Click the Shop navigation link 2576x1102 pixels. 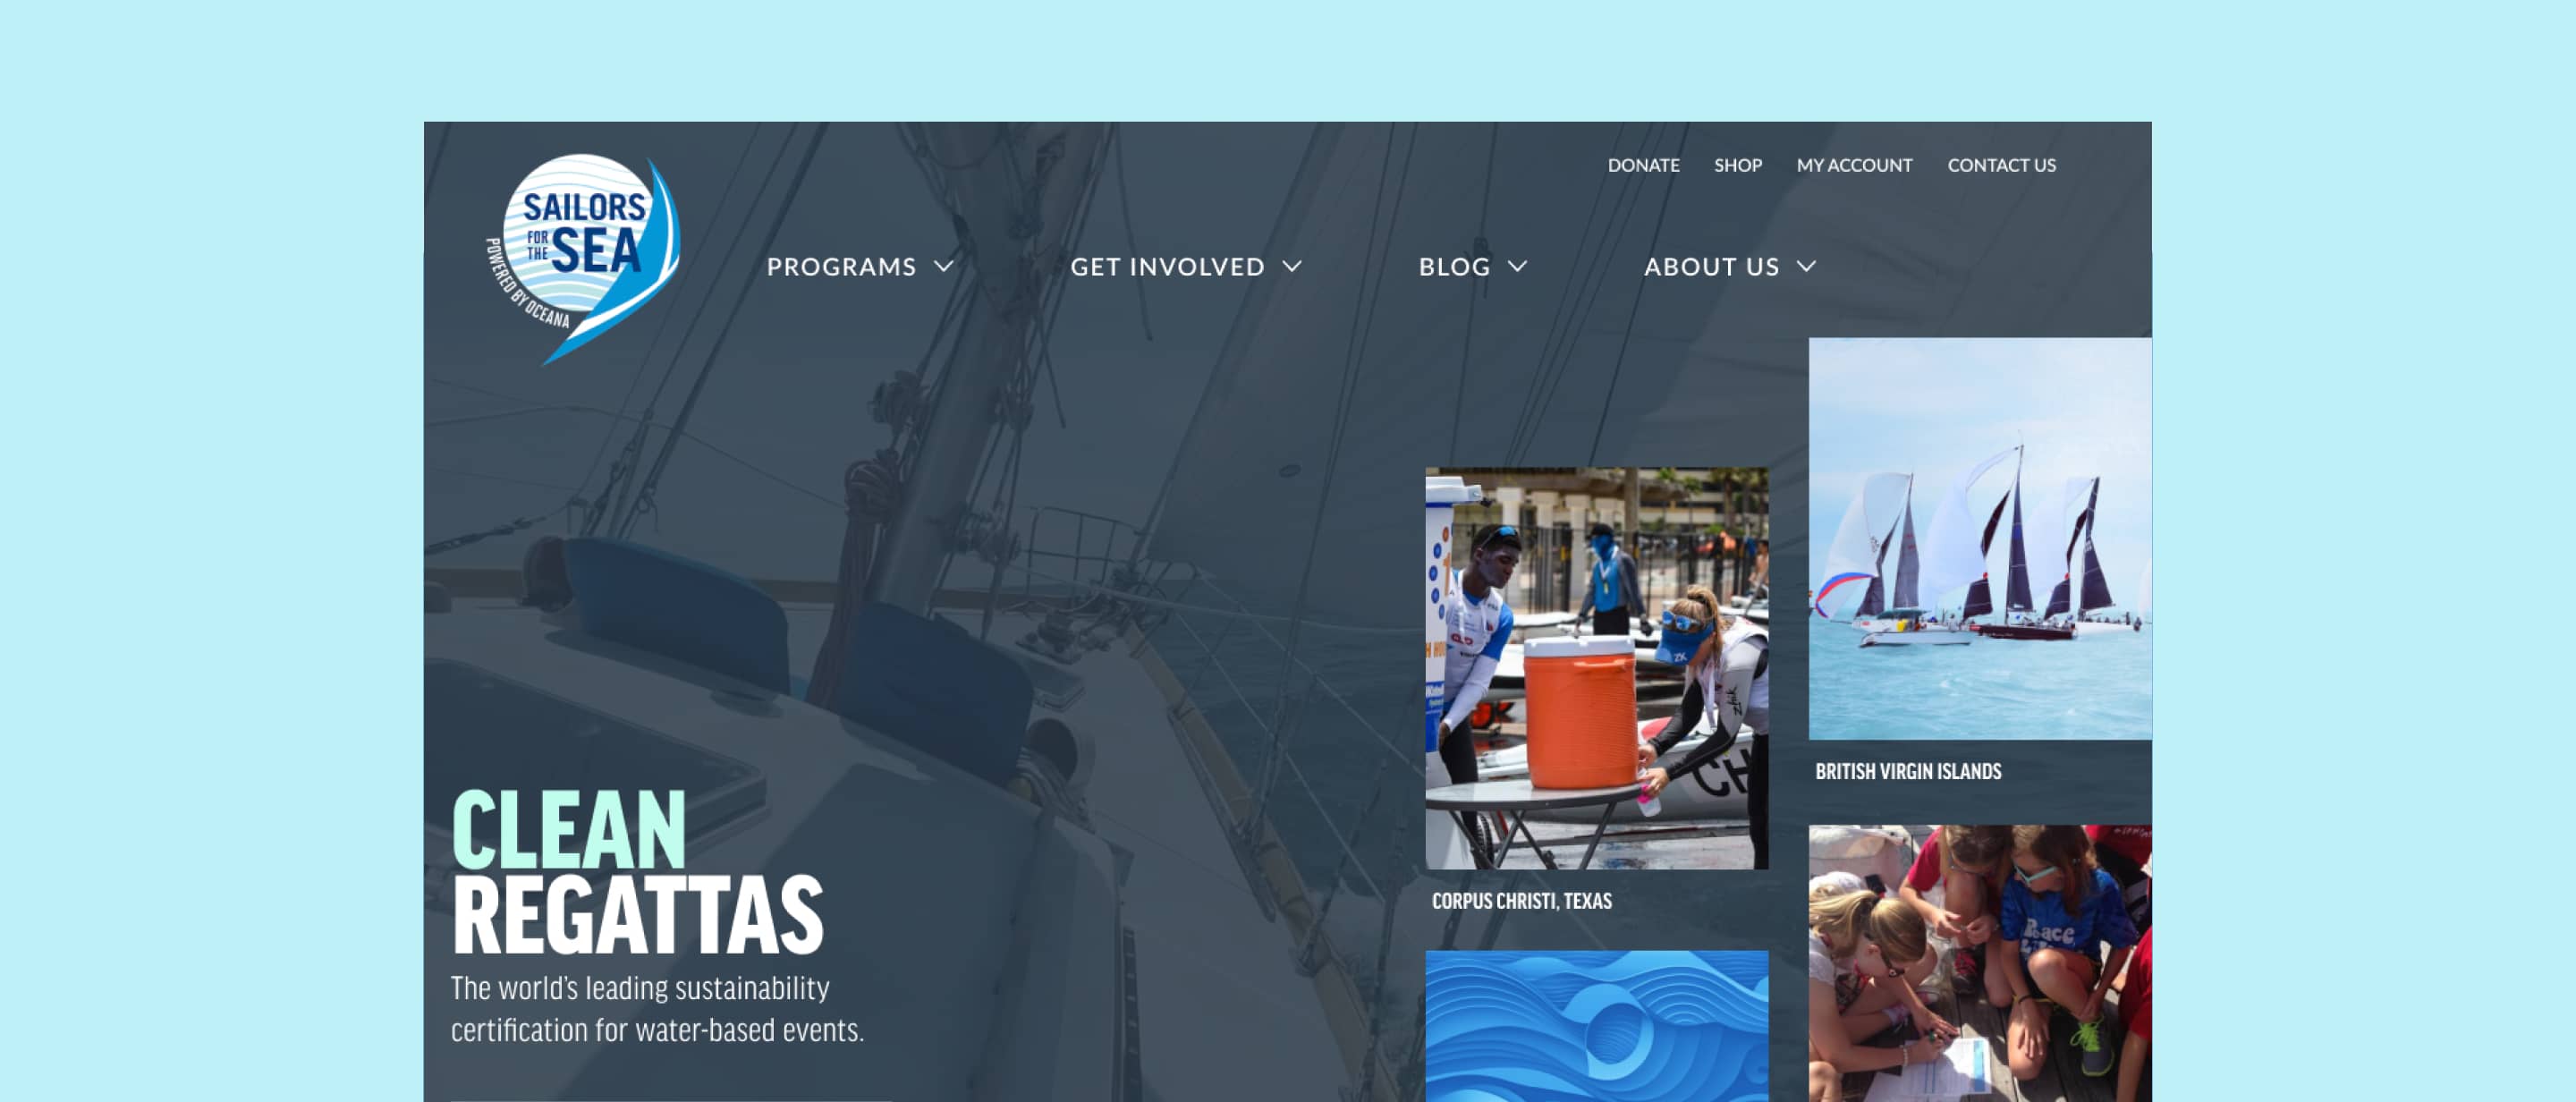point(1736,165)
